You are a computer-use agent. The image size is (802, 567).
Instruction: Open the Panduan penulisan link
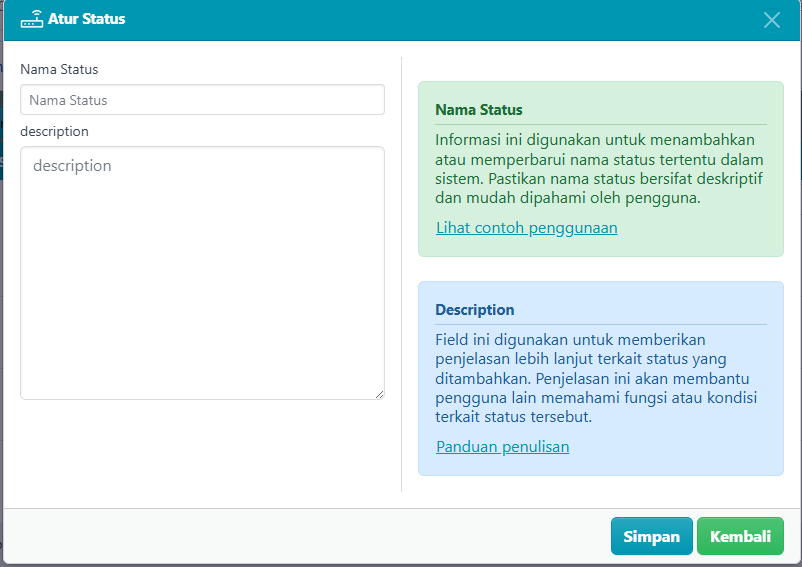[x=502, y=447]
